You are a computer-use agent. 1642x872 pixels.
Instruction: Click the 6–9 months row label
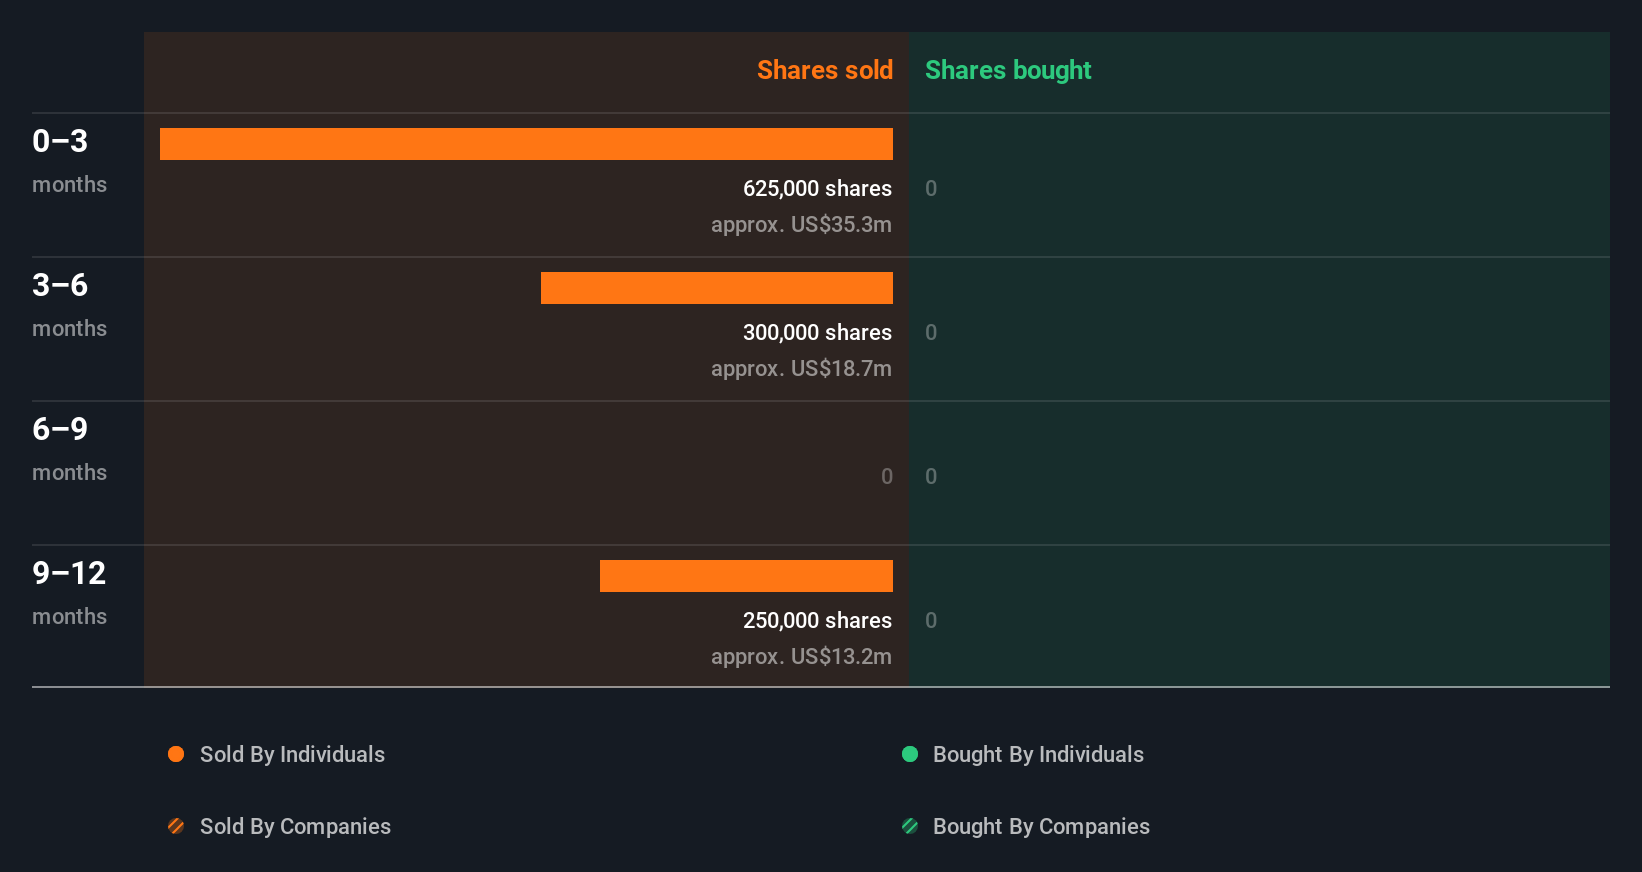[x=69, y=448]
